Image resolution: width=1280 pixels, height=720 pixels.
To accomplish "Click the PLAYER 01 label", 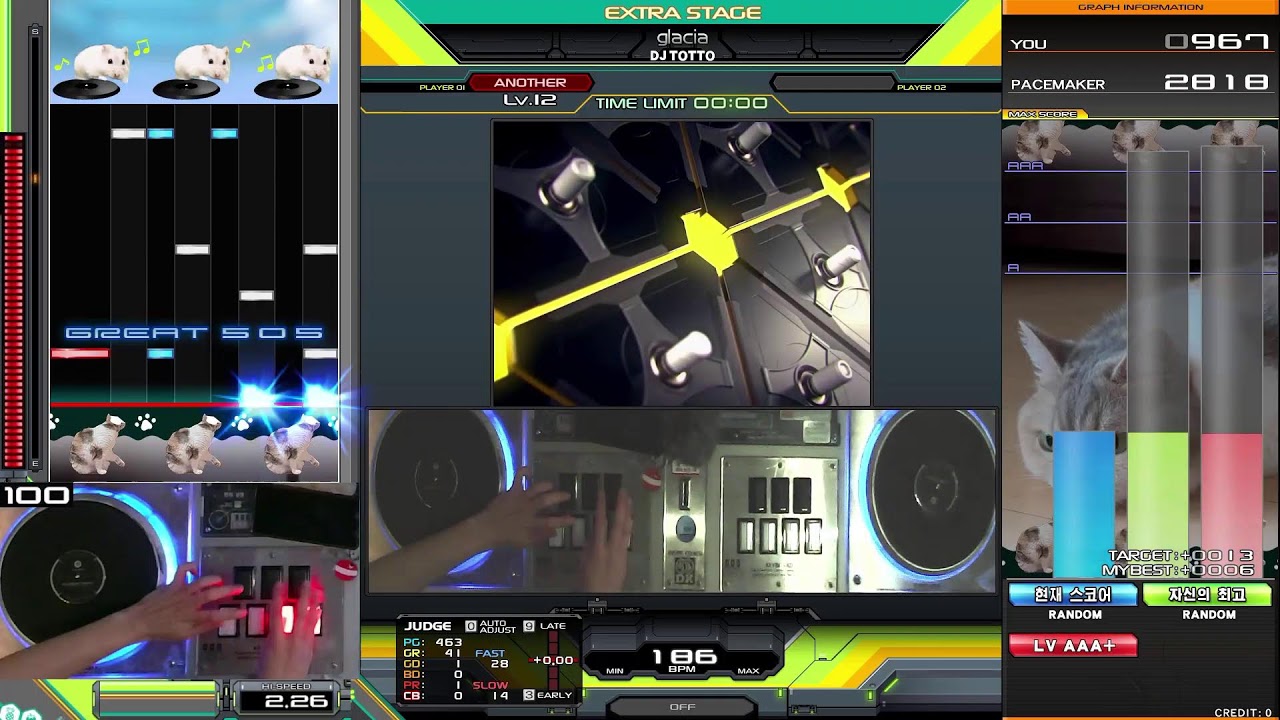I will point(442,88).
